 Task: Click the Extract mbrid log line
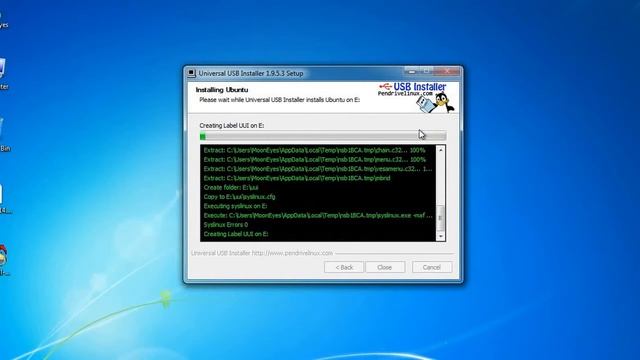click(x=297, y=178)
